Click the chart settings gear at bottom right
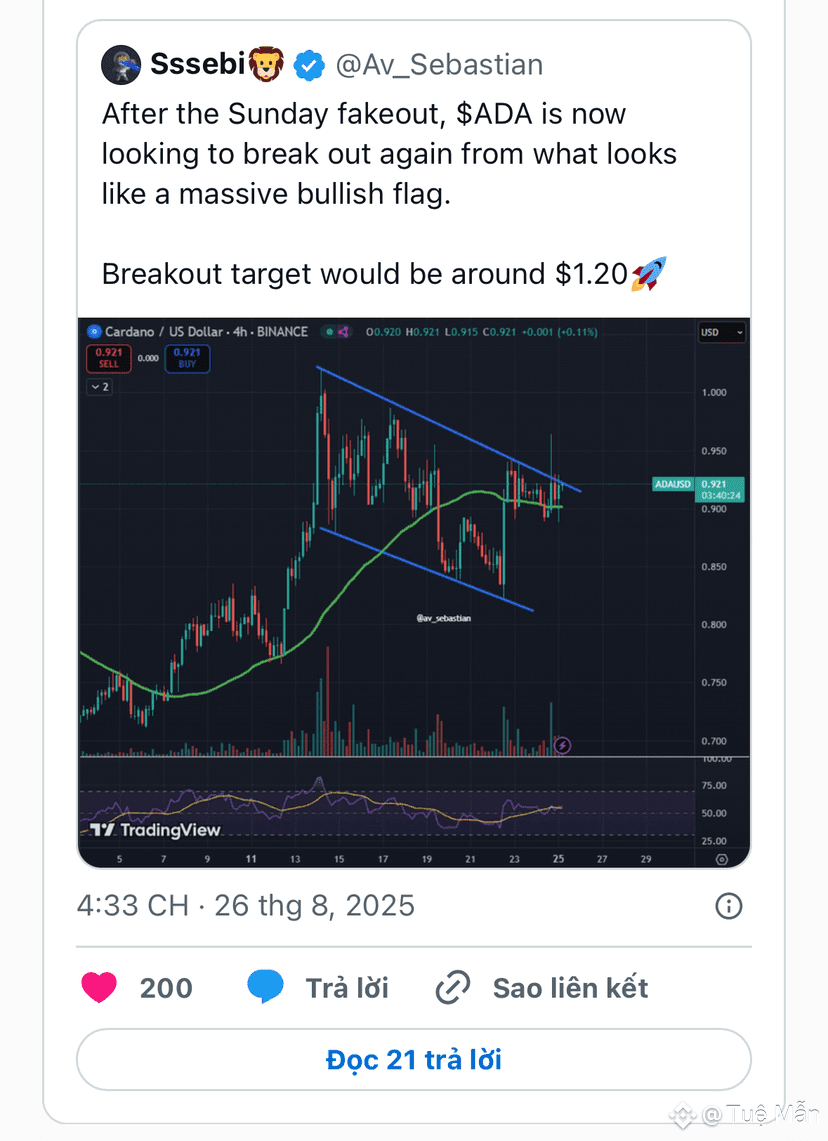 (x=721, y=859)
